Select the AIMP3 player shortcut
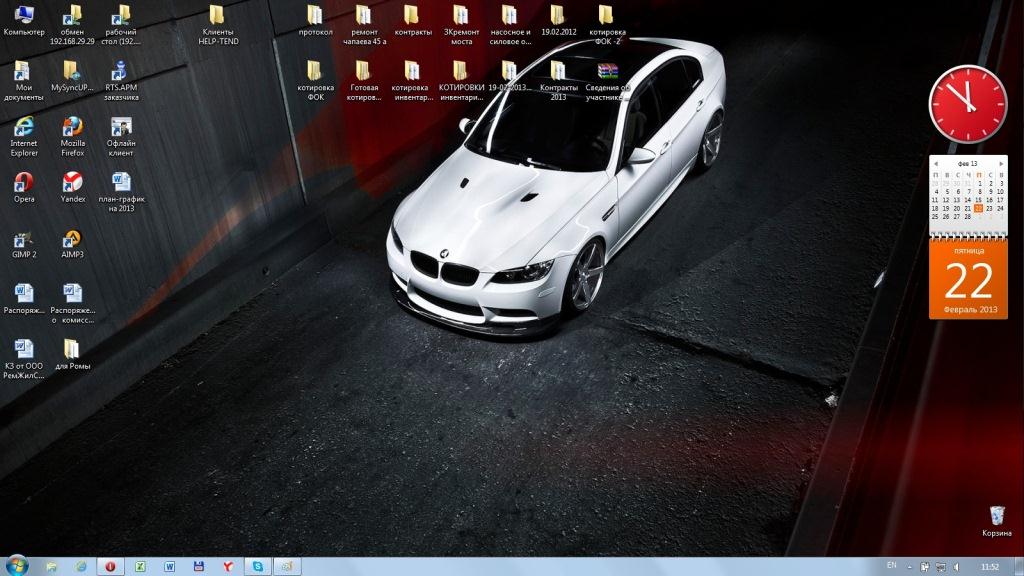1024x576 pixels. coord(72,240)
